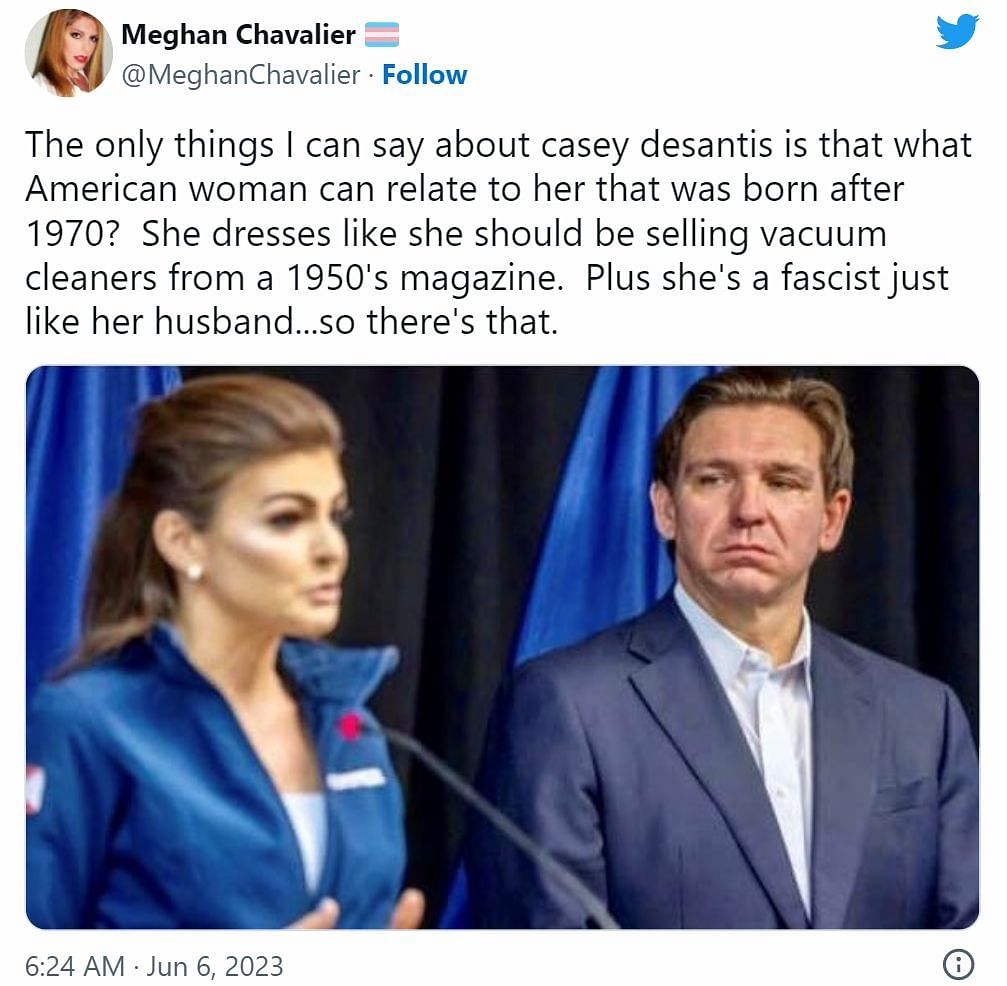Click the display name Meghan Chavalier
Viewport: 1007px width, 986px height.
coord(238,35)
